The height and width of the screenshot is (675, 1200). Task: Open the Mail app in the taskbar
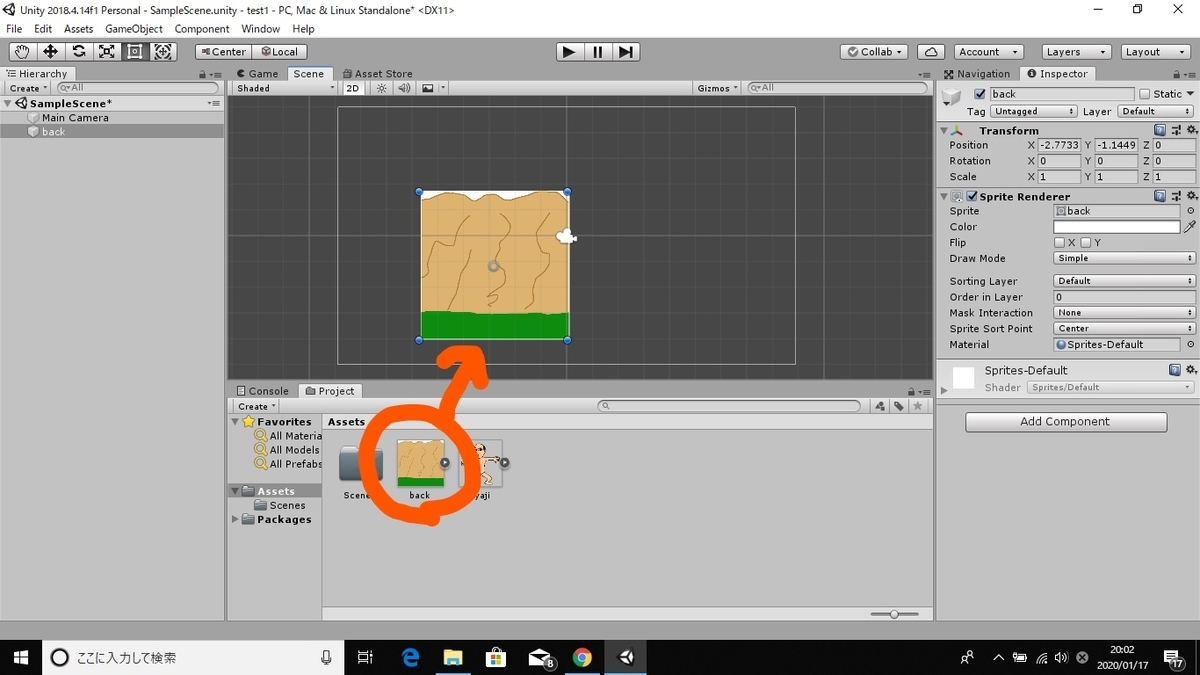540,657
